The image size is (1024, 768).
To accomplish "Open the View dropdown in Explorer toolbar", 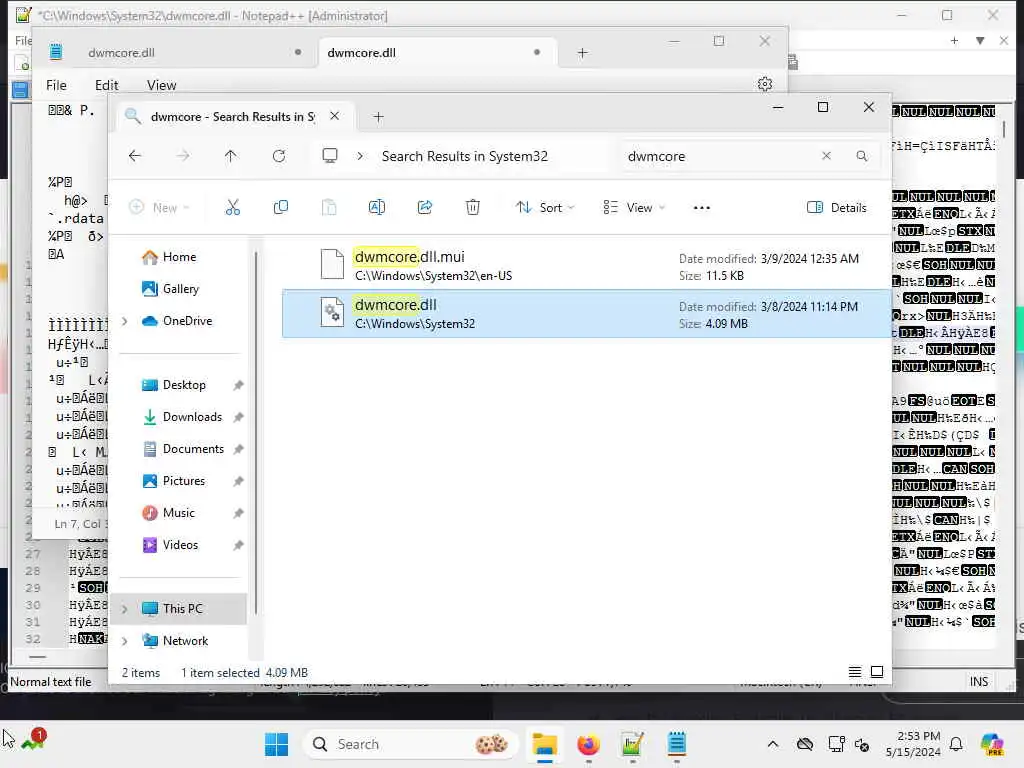I will [x=634, y=208].
